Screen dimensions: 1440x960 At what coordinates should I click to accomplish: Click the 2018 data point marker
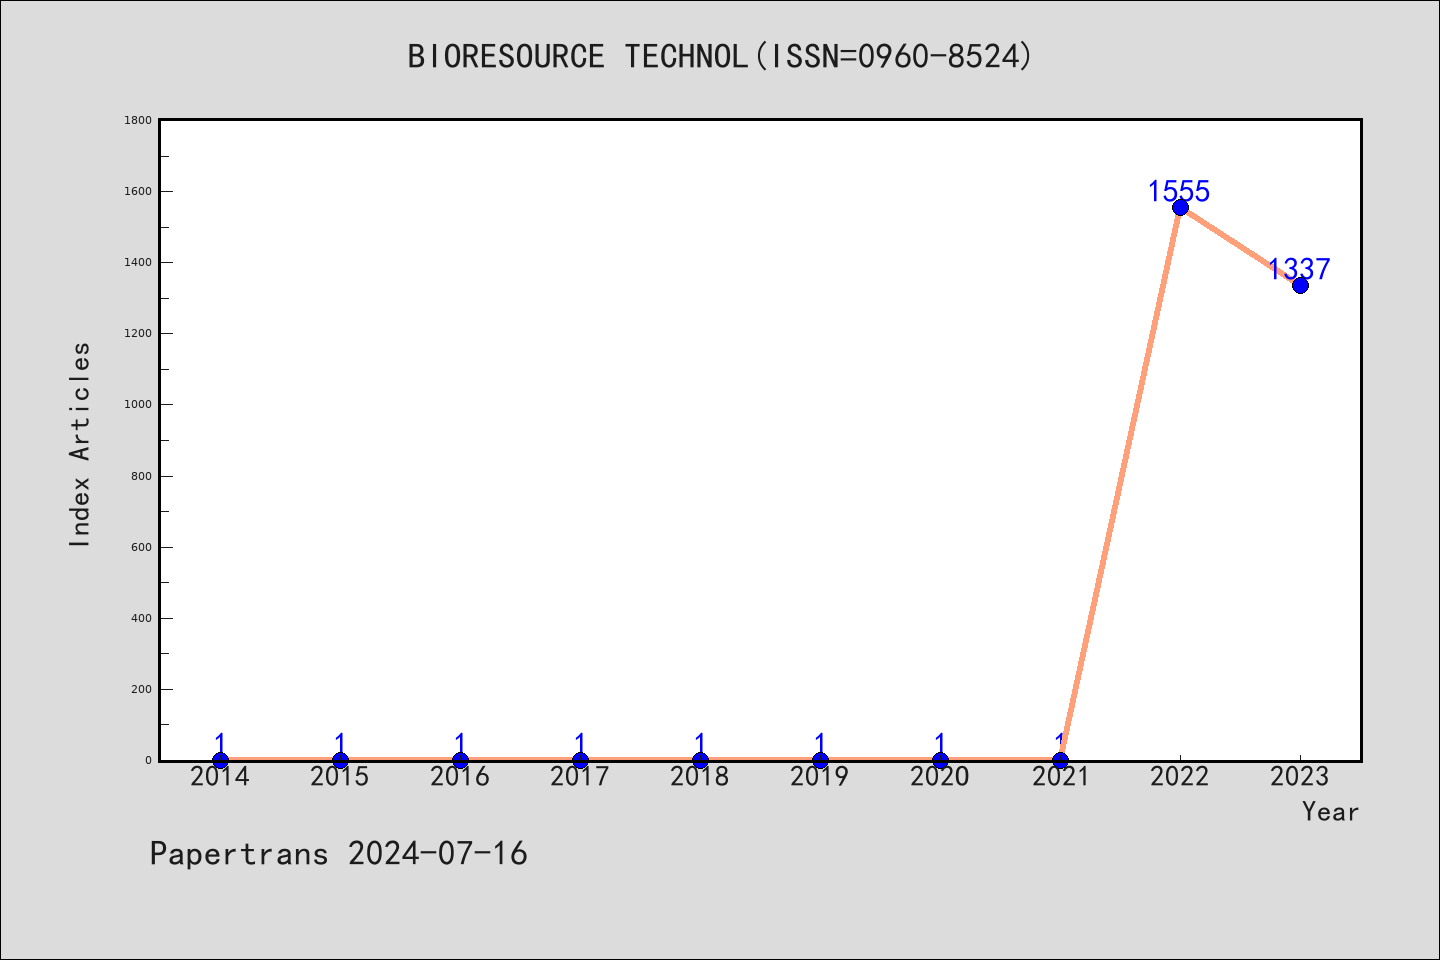click(x=700, y=761)
